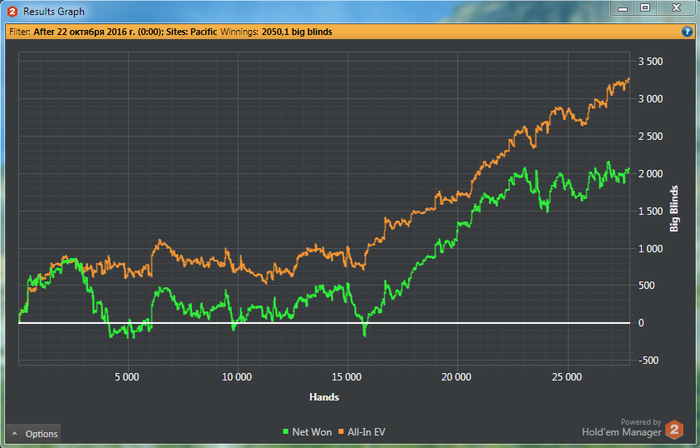Click the orange All-In EV legend swatch
Screen dimensions: 700x448
pyautogui.click(x=341, y=432)
